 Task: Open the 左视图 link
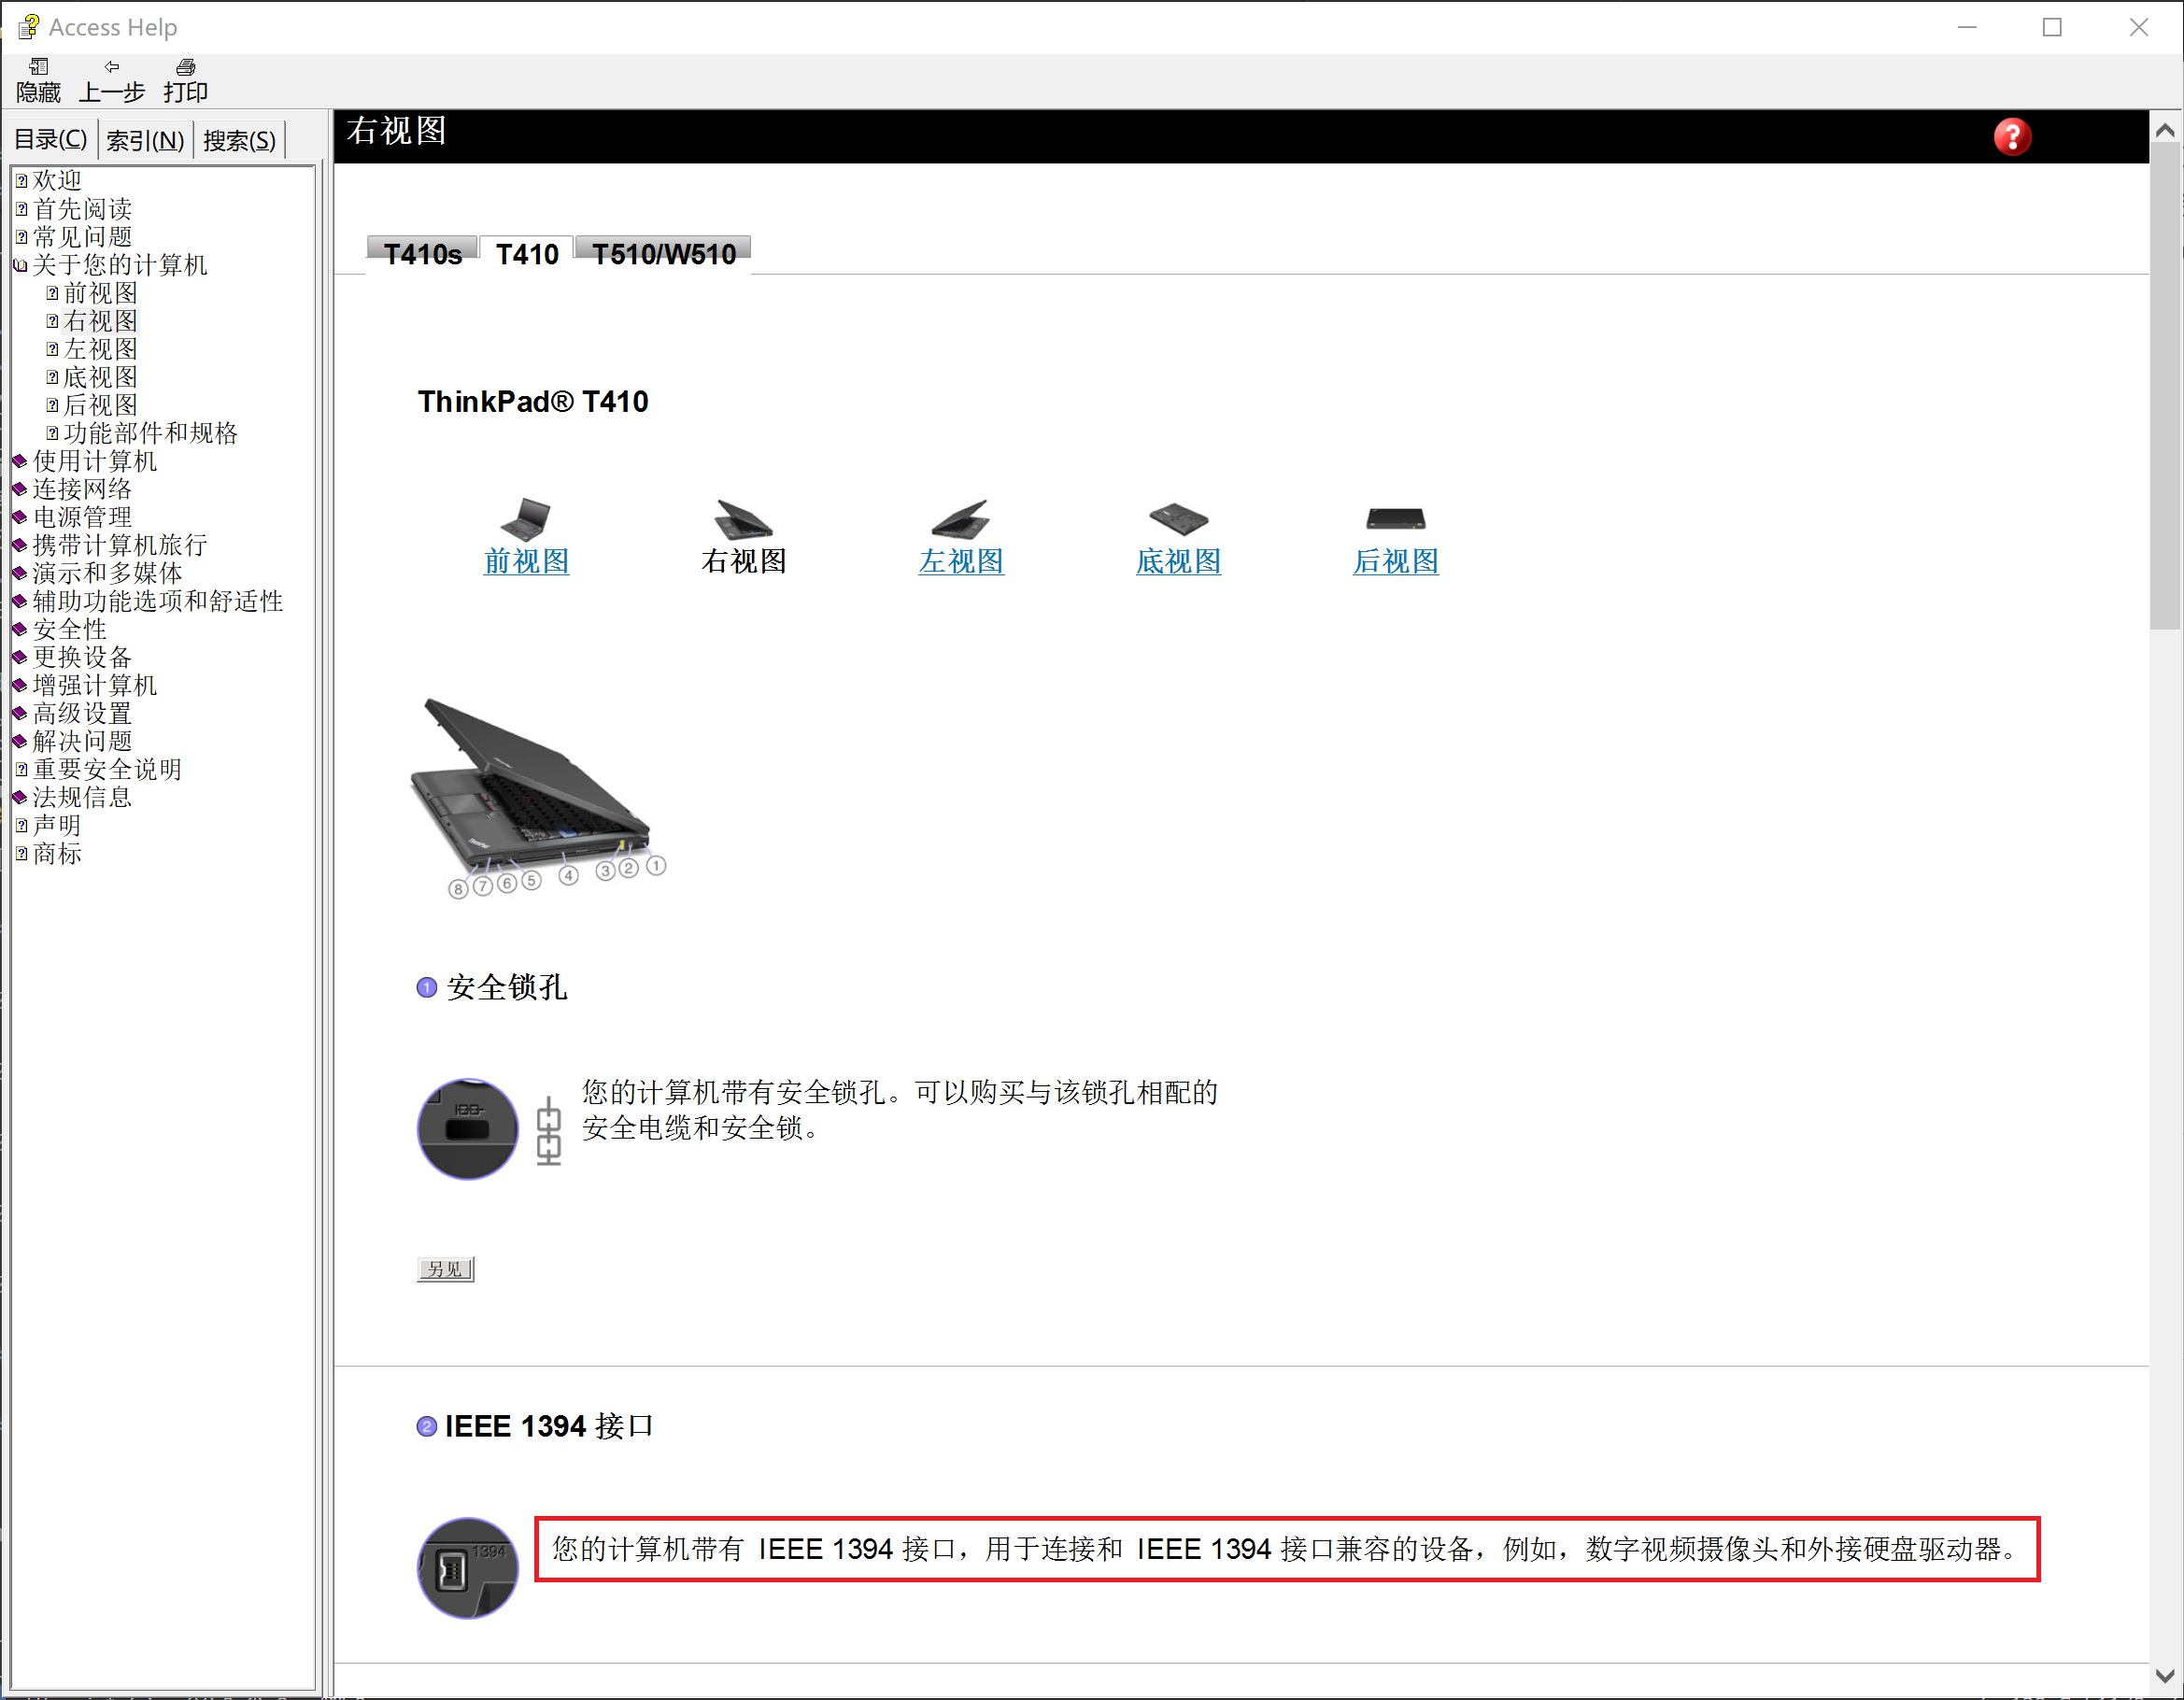click(960, 561)
